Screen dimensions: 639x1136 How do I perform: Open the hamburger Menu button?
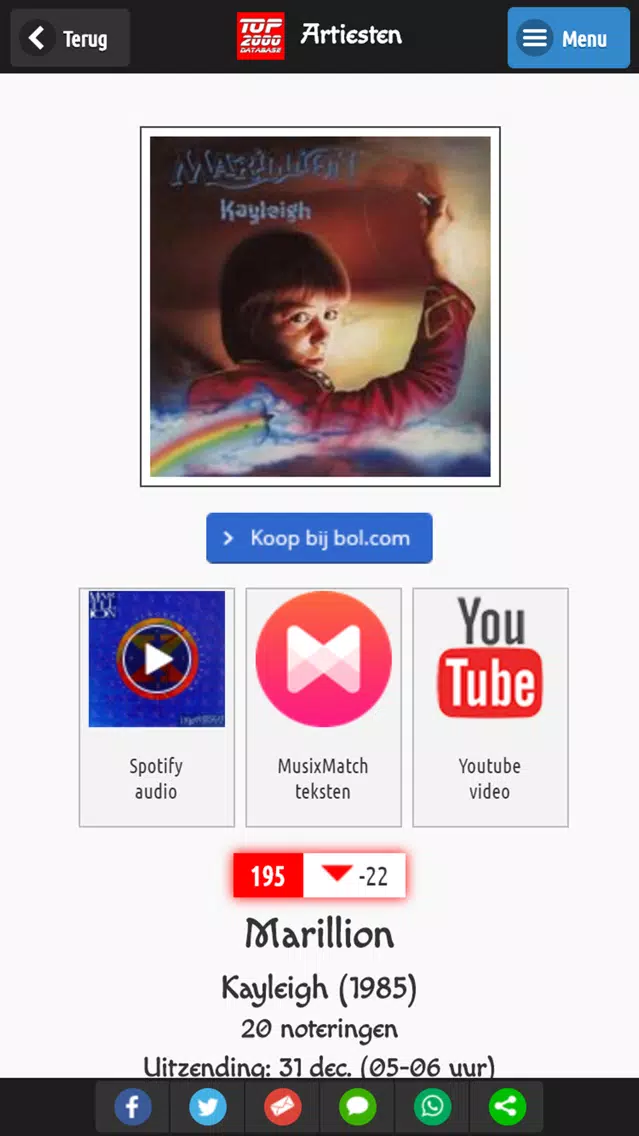click(x=569, y=38)
